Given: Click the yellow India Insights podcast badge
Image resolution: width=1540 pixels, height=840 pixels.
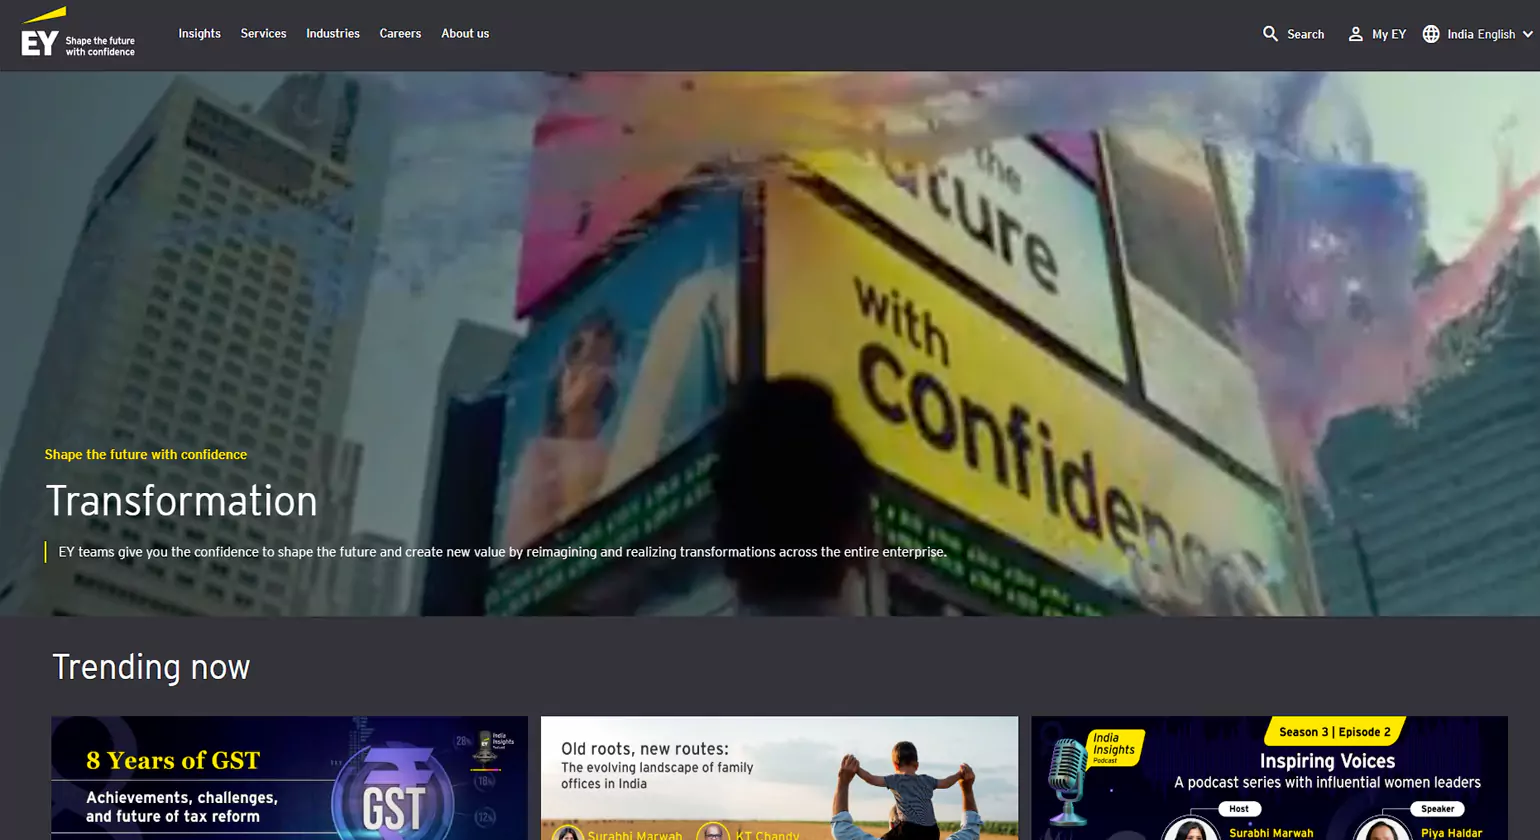Looking at the screenshot, I should (1114, 748).
